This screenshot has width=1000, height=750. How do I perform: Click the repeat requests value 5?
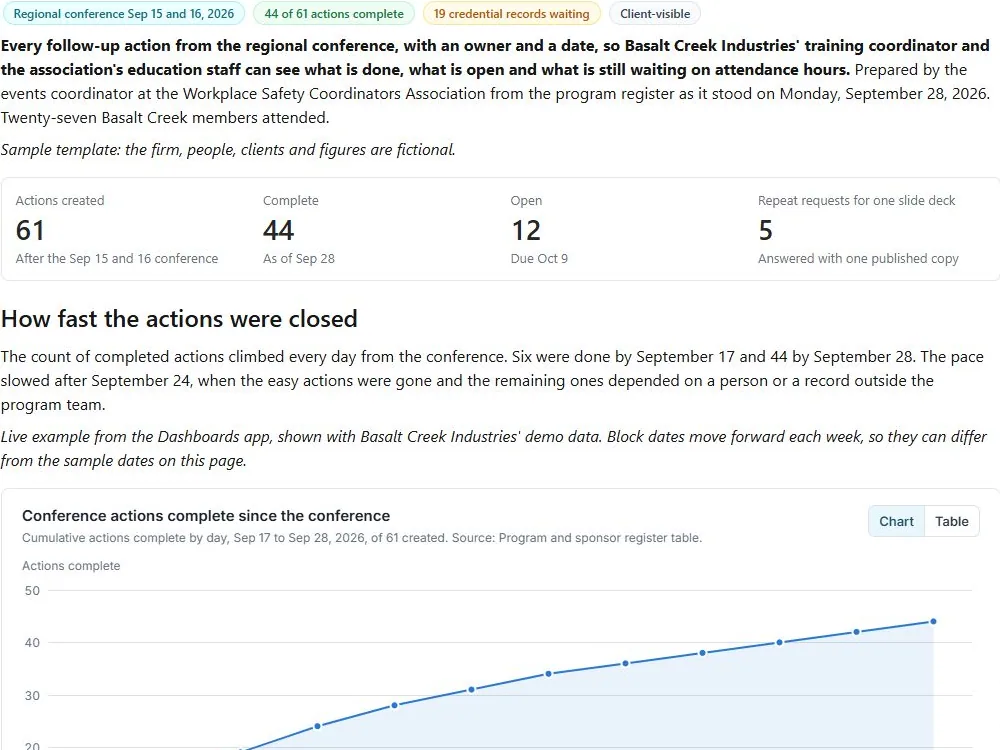coord(765,230)
